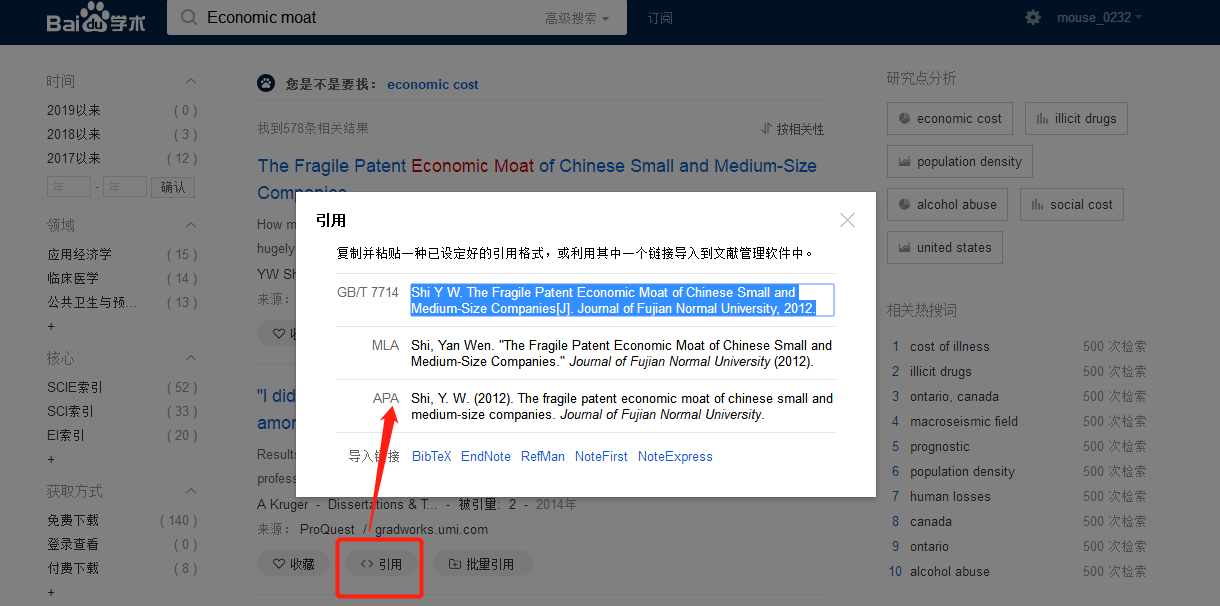1220x606 pixels.
Task: Export citation to NoteExpress
Action: [675, 456]
